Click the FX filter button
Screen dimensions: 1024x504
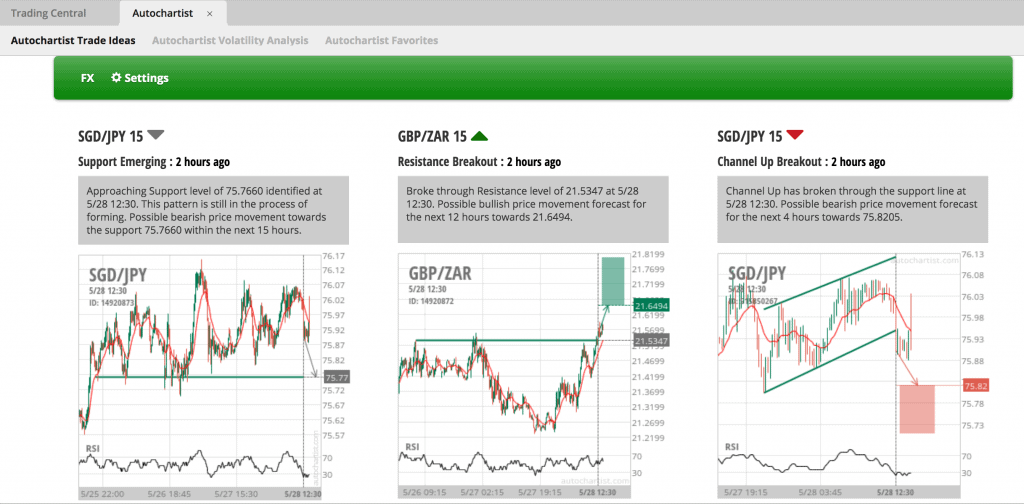coord(88,78)
